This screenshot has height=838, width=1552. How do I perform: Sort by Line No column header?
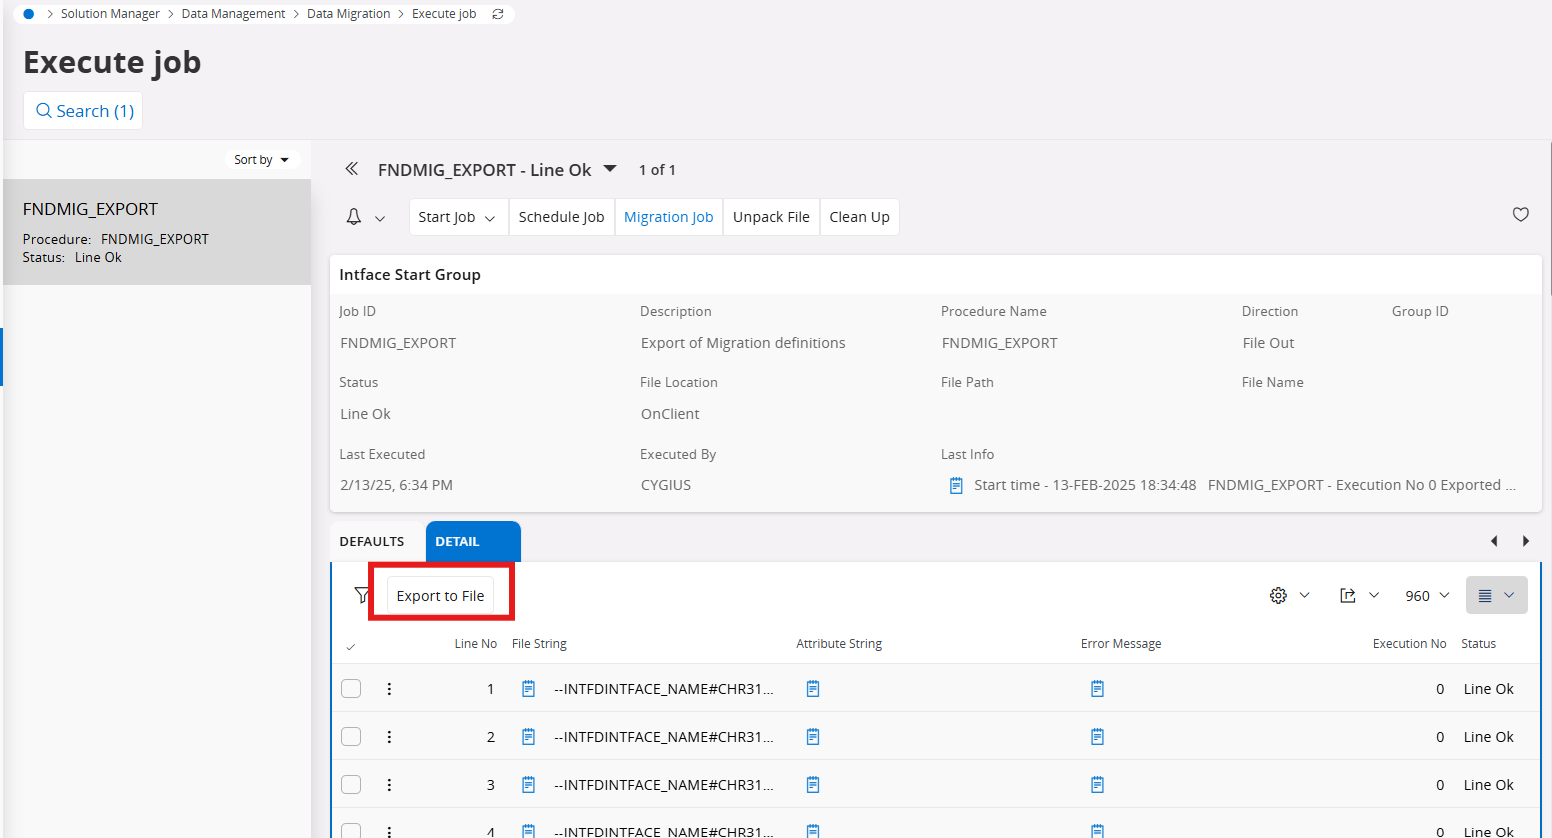[475, 644]
